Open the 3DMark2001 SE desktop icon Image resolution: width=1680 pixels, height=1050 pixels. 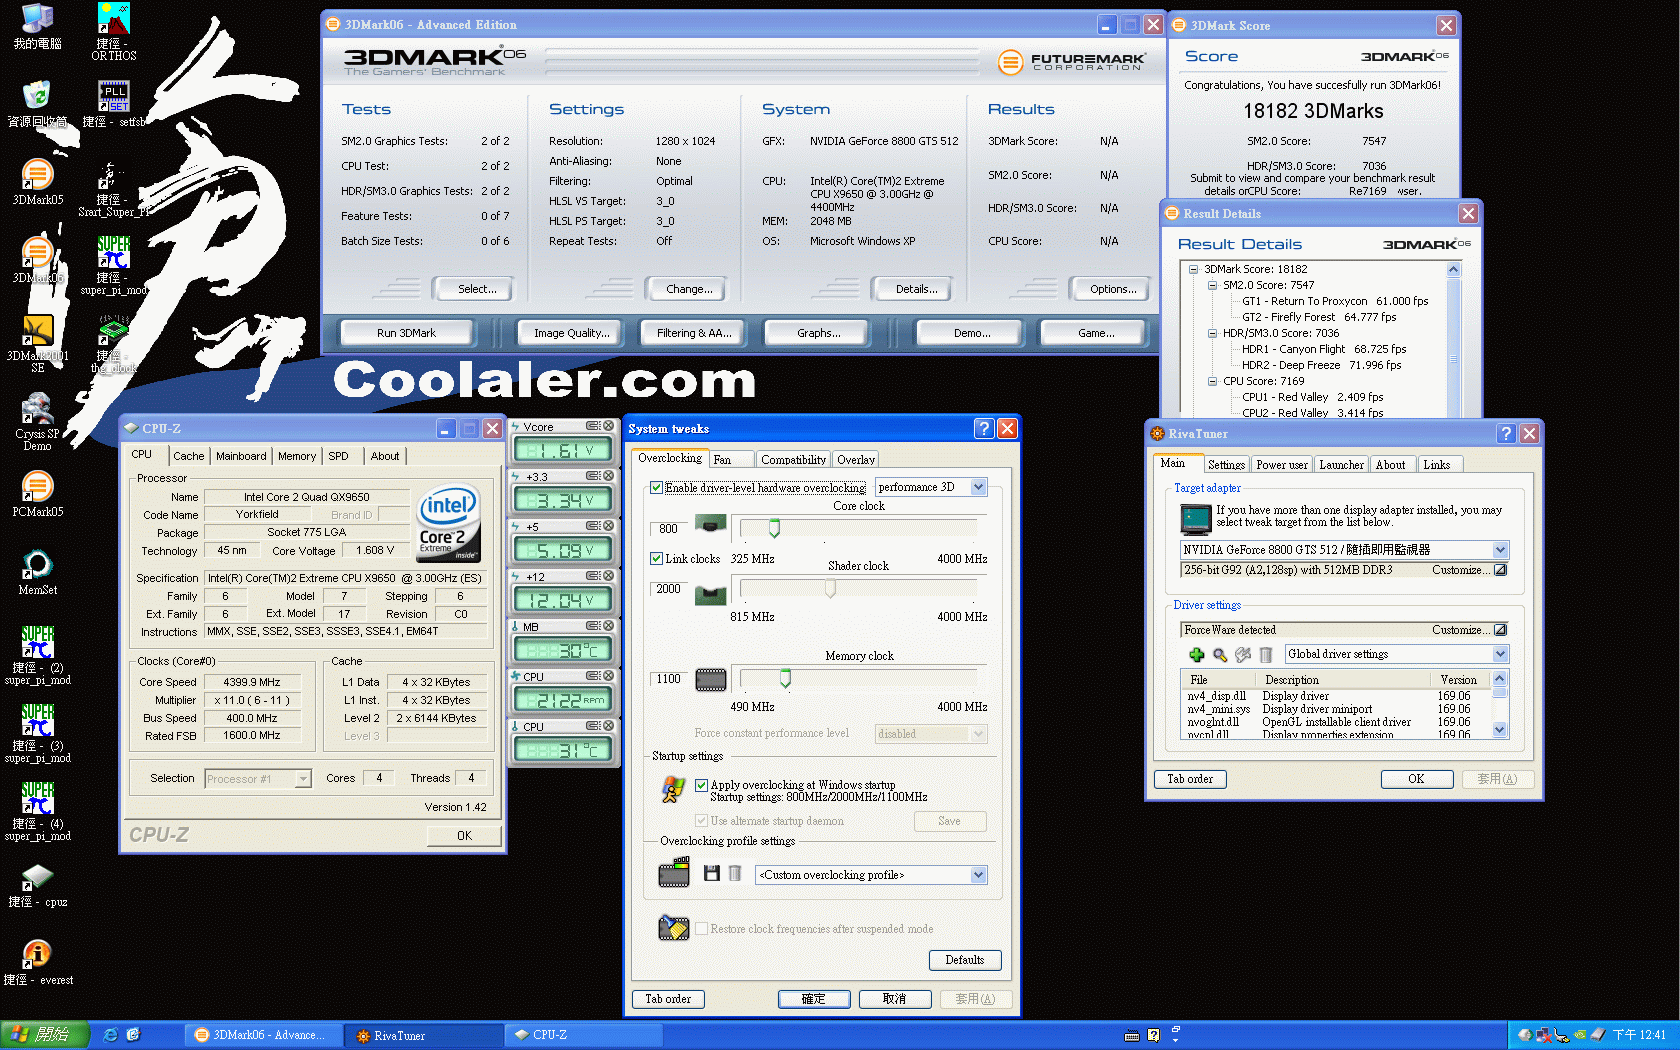(38, 342)
